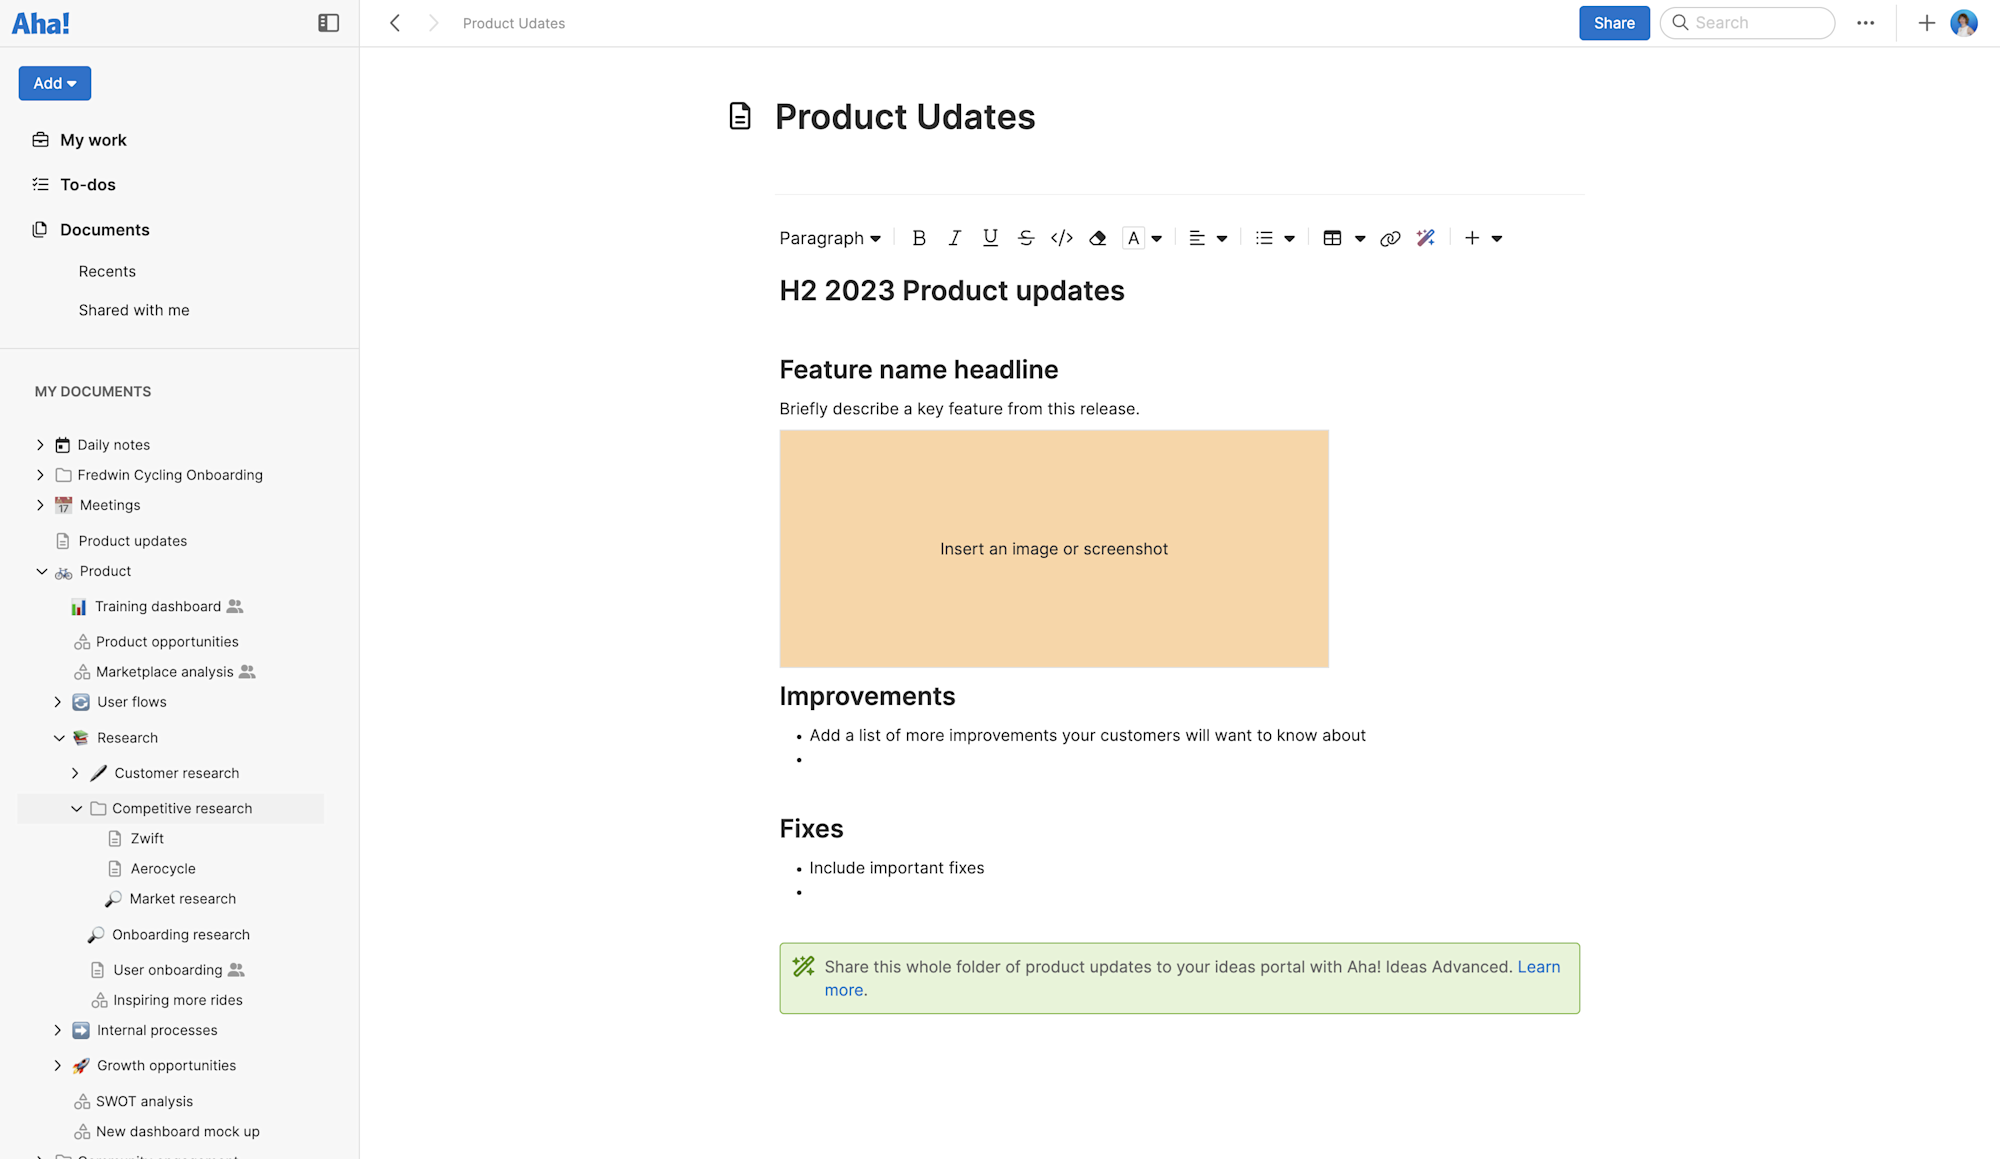The image size is (2000, 1159).
Task: Collapse the left sidebar panel
Action: (x=328, y=23)
